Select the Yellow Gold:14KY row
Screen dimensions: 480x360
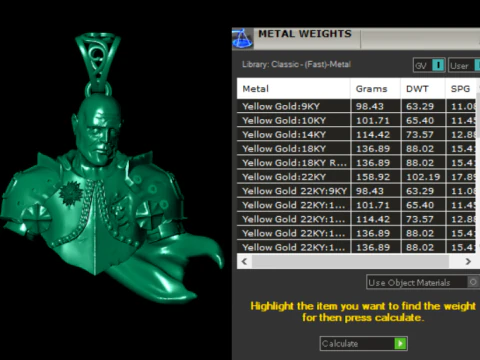357,134
